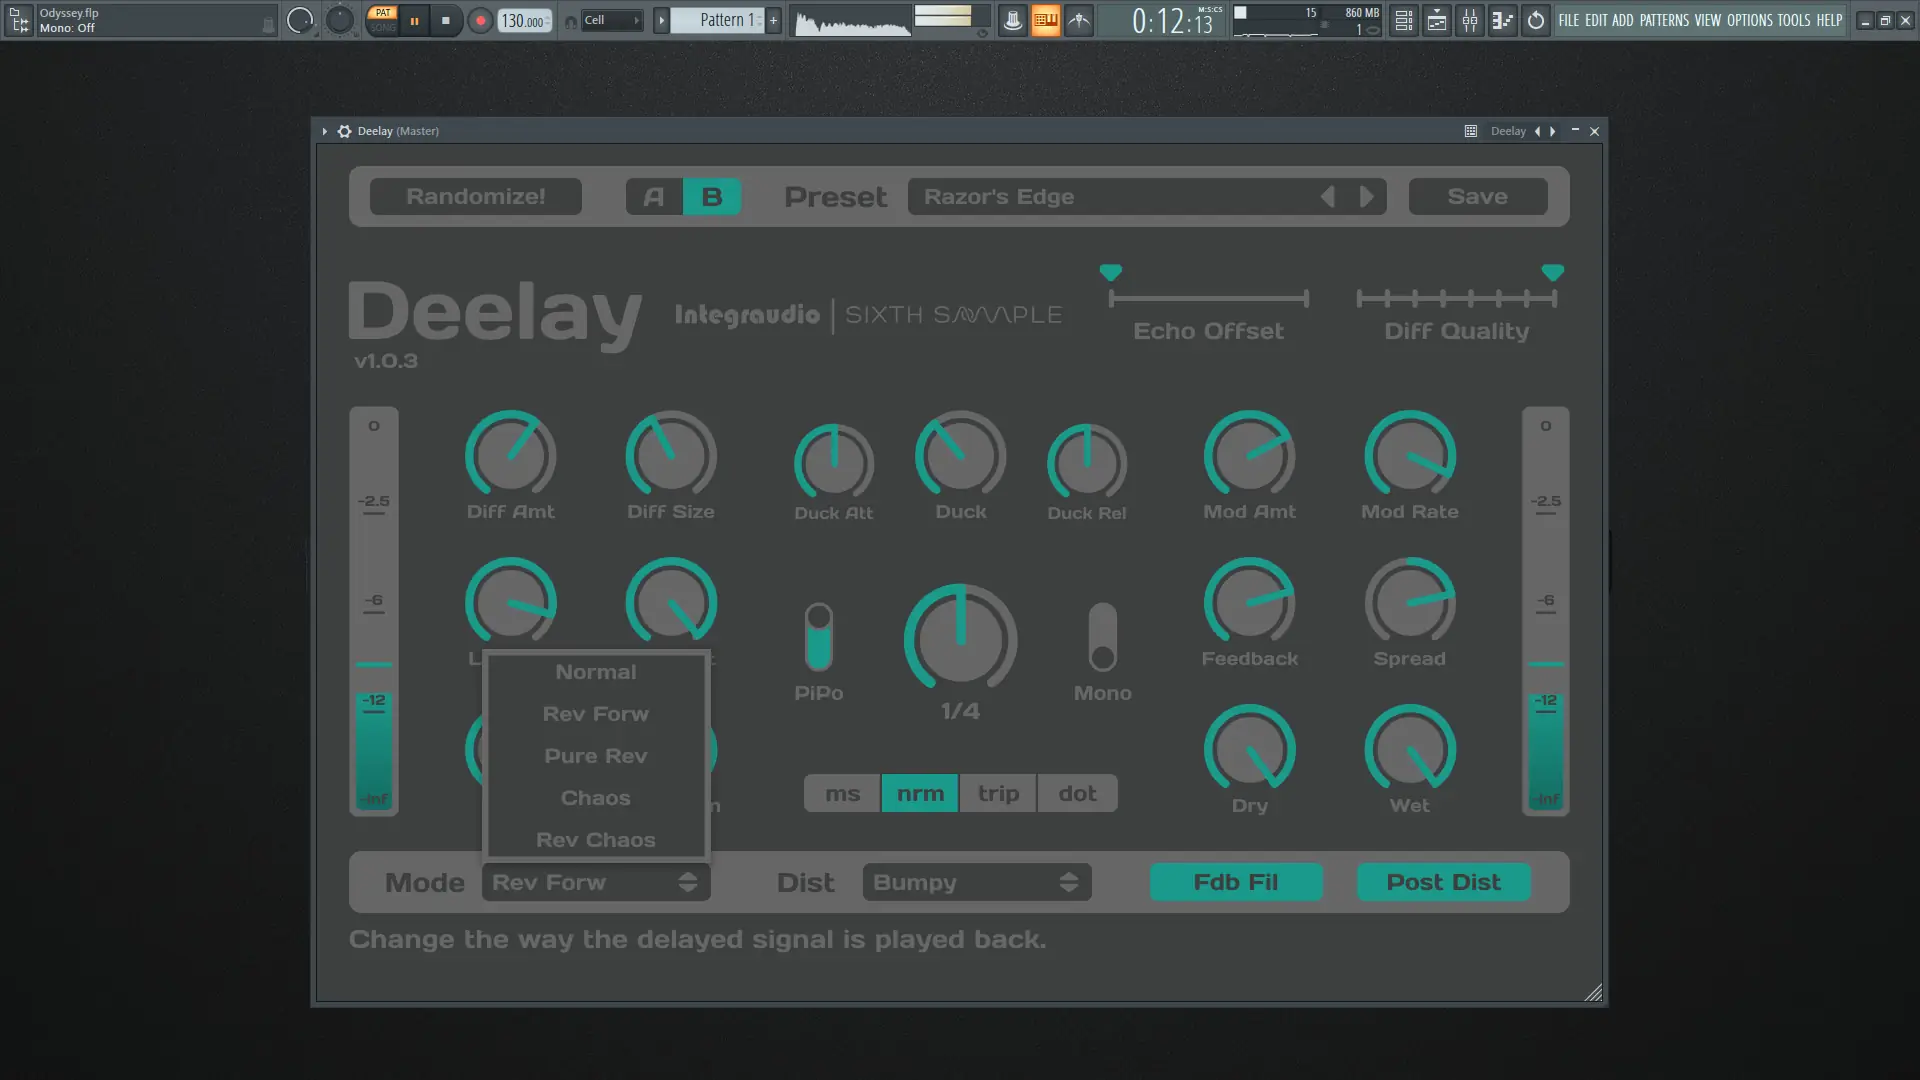The width and height of the screenshot is (1920, 1080).
Task: Open the Dist dropdown showing Bumpy
Action: tap(976, 882)
